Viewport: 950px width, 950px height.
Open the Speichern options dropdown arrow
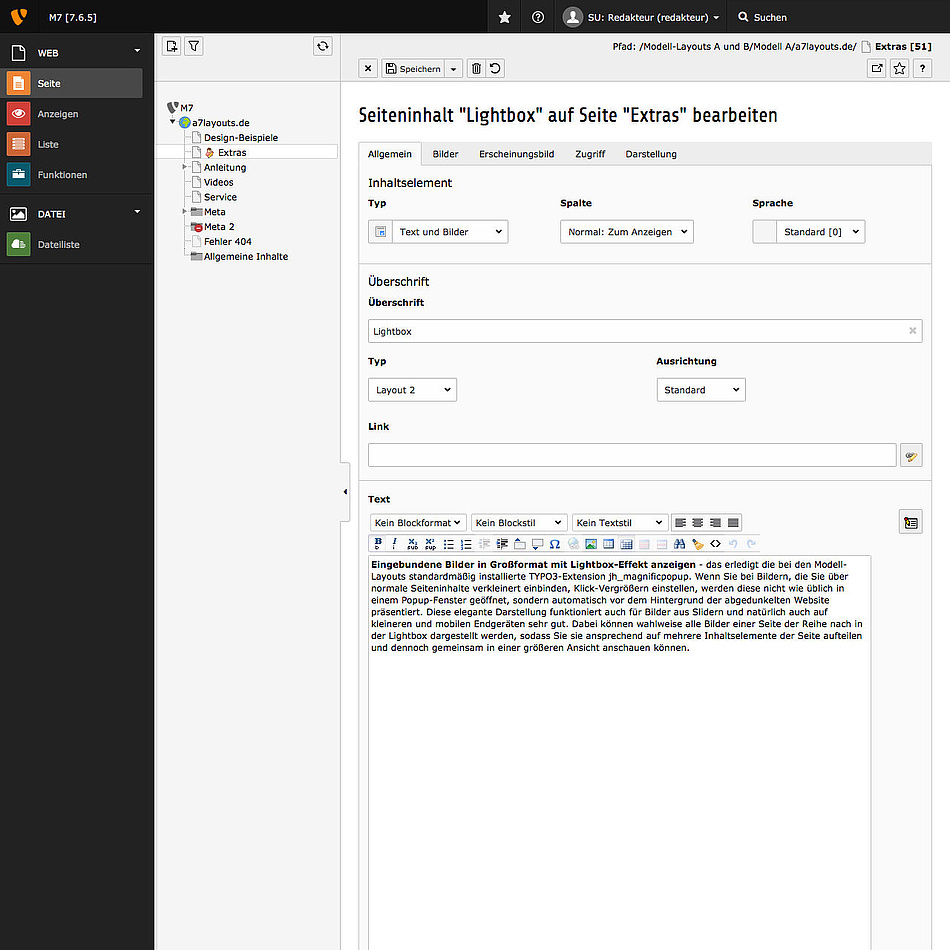pos(453,68)
